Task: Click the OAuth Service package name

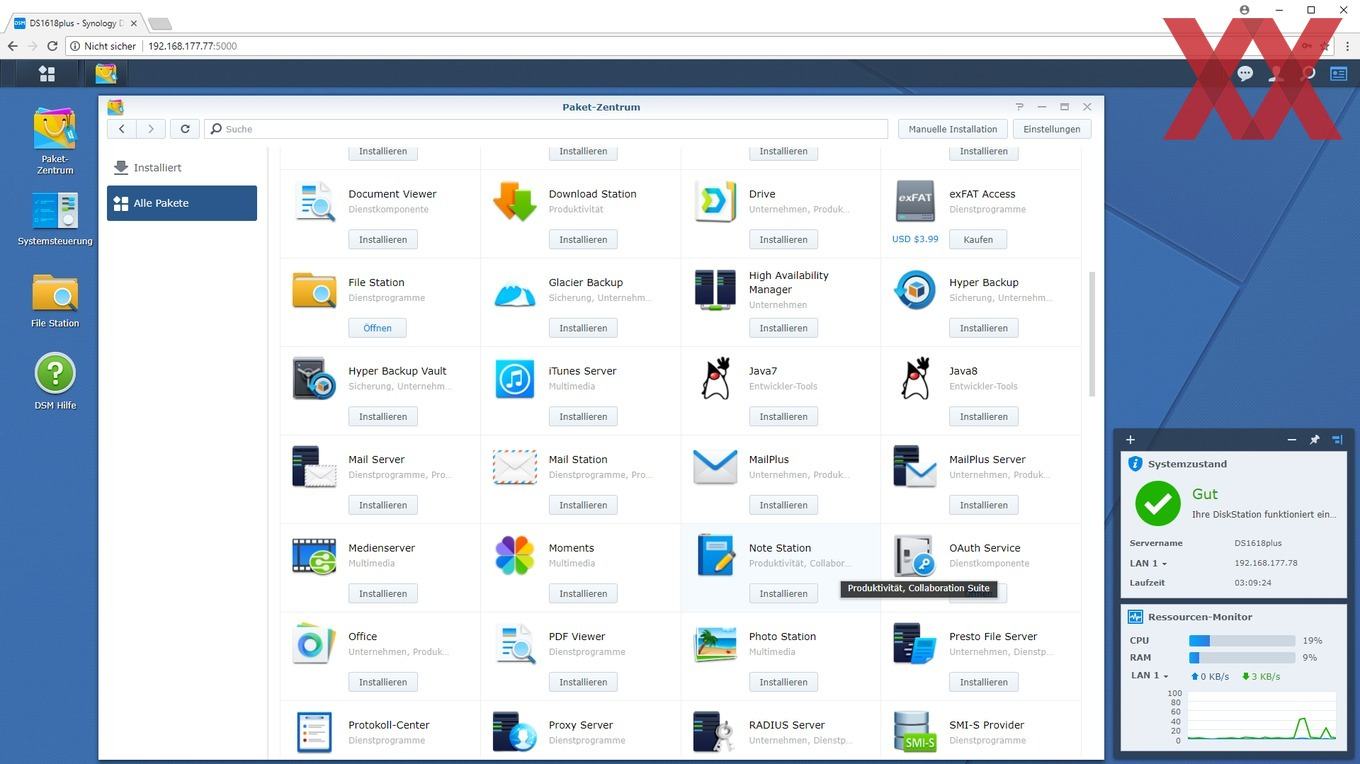Action: tap(985, 548)
